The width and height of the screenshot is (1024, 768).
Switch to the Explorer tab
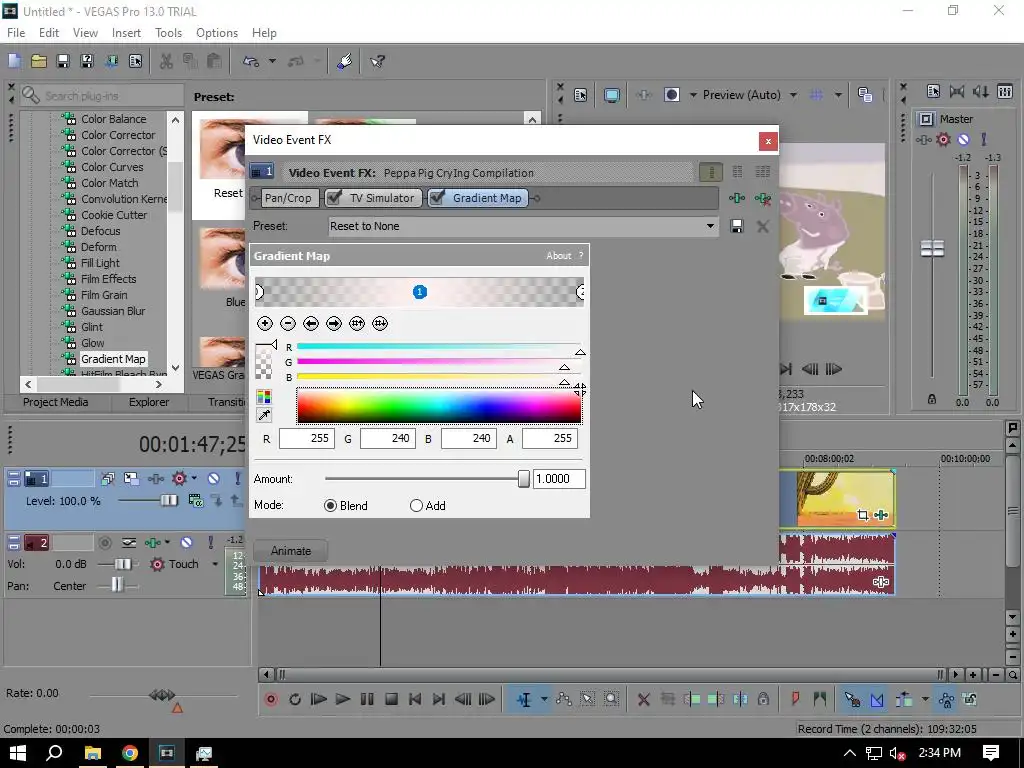(149, 402)
